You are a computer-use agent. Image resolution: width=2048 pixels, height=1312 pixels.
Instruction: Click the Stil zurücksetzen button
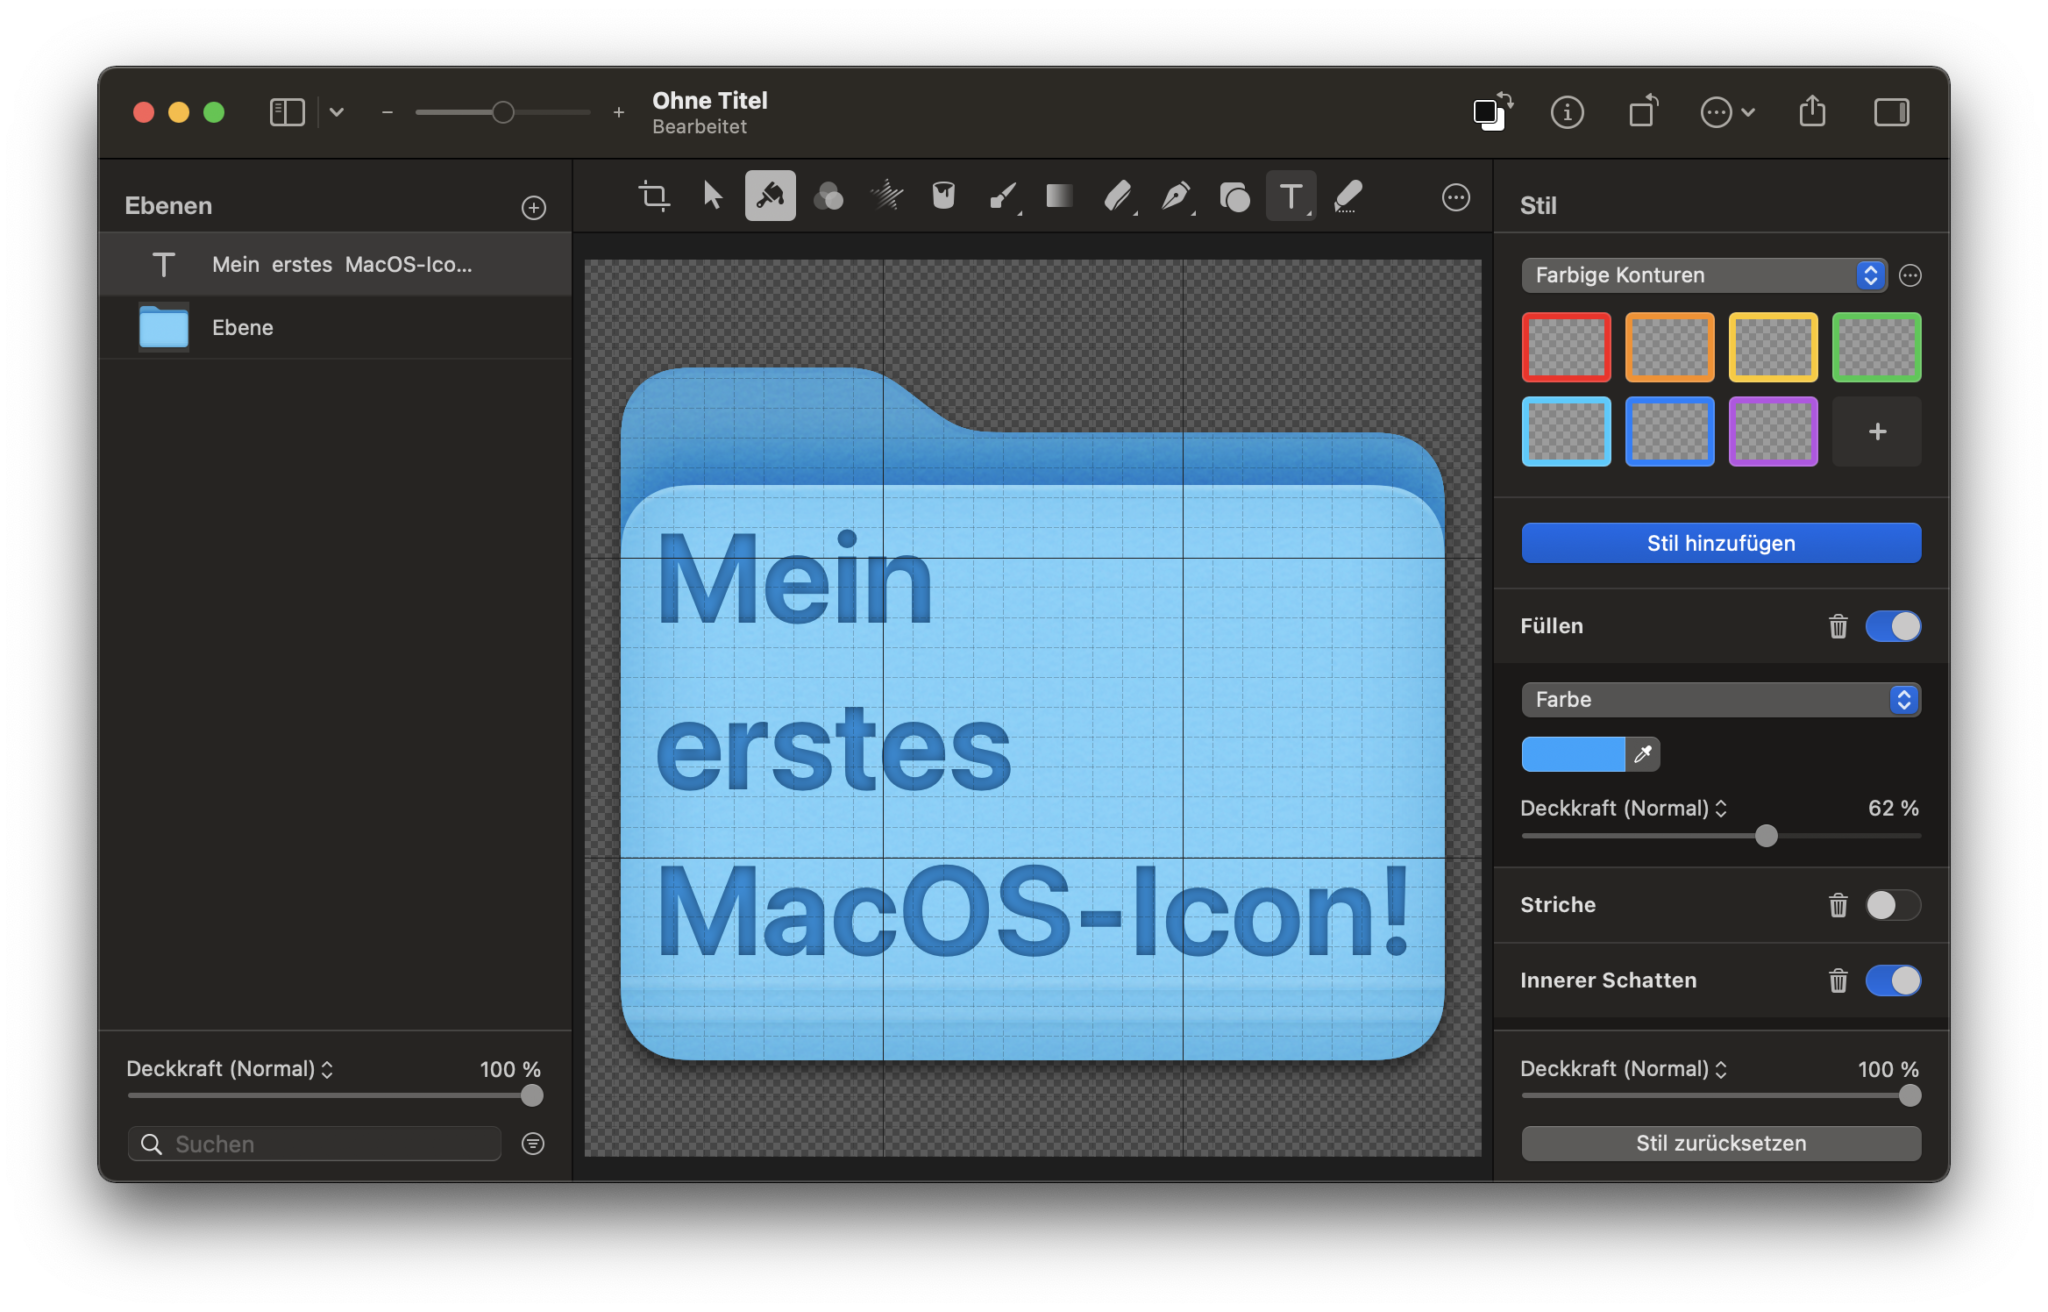point(1720,1143)
